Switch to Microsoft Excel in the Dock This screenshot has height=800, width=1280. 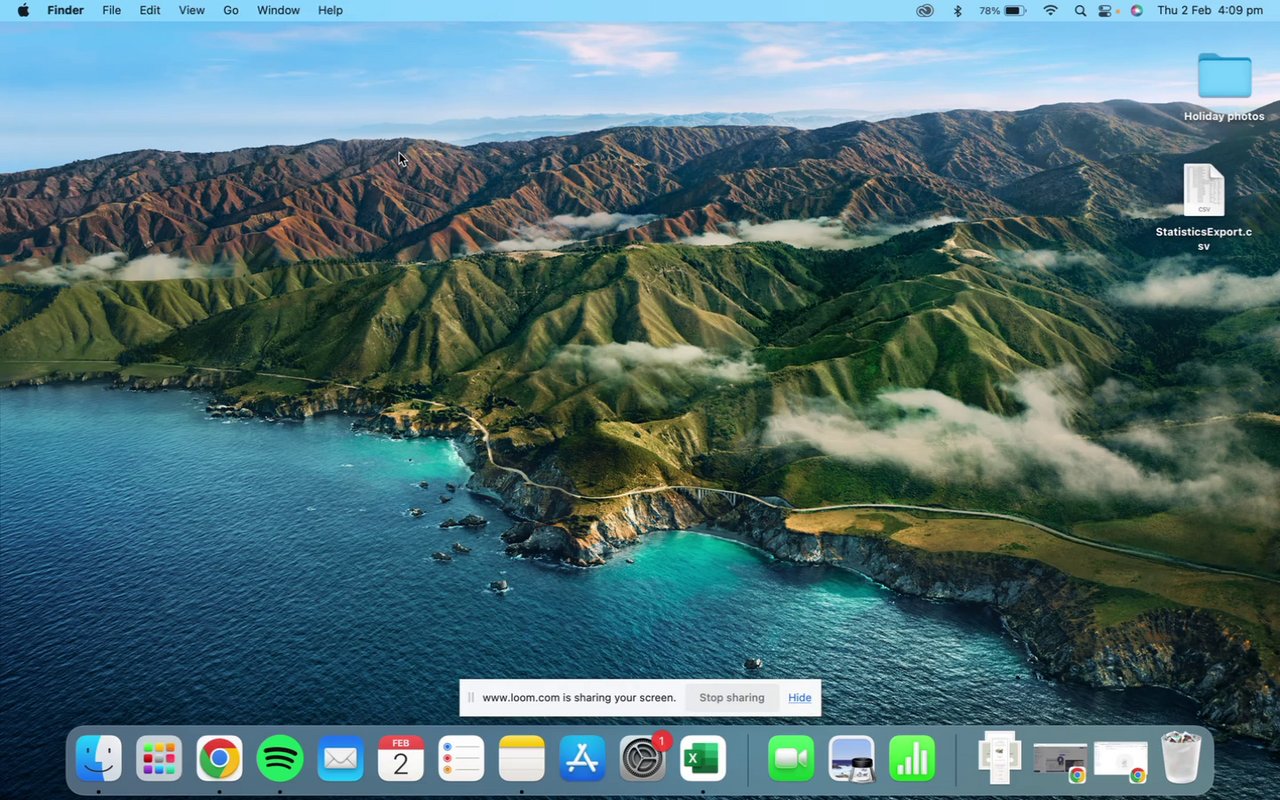(x=703, y=759)
